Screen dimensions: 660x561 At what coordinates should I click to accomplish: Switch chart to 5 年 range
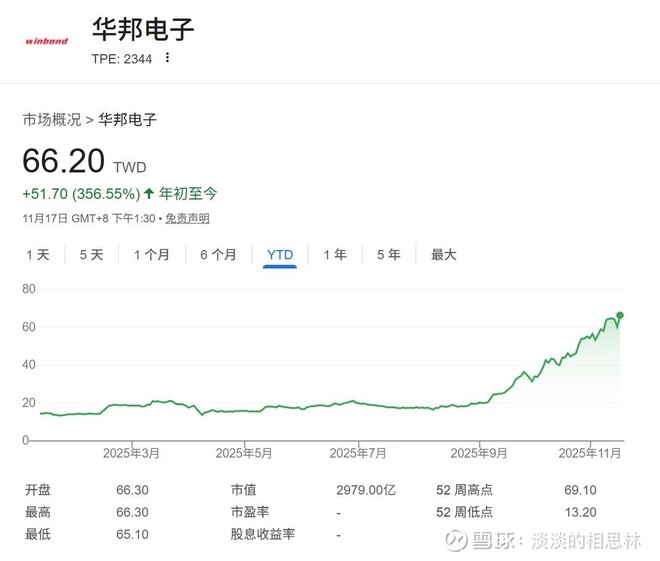point(389,255)
